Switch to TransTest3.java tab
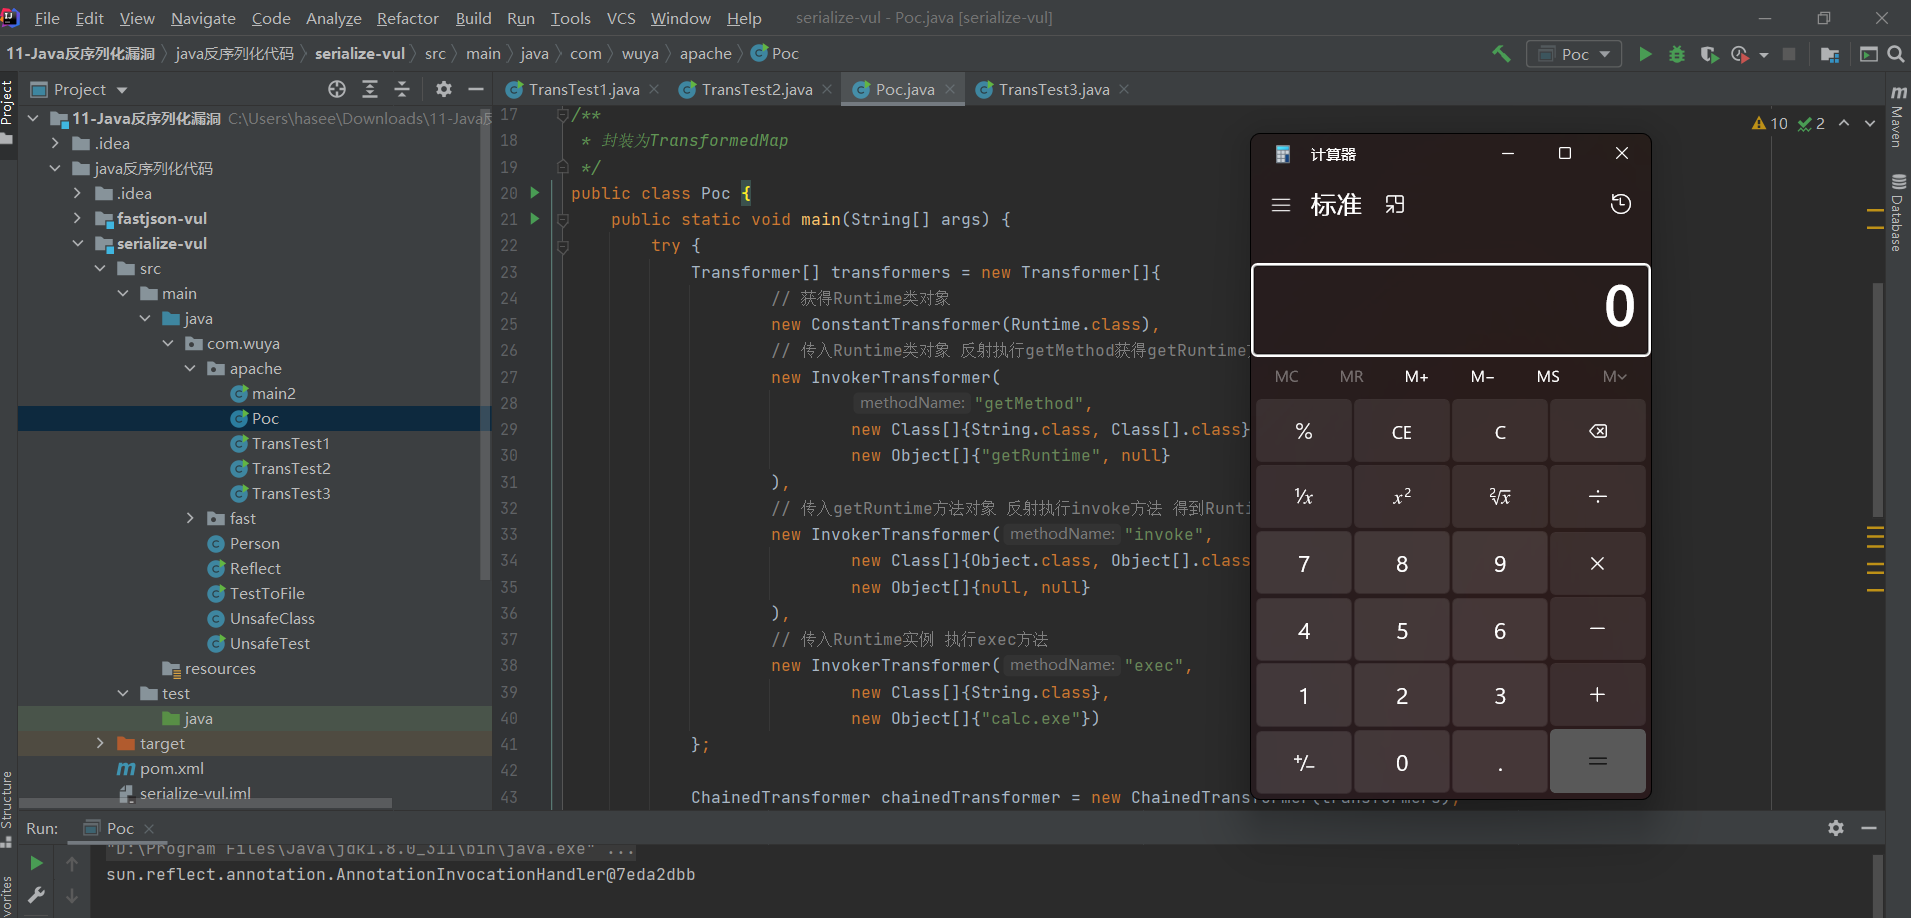1911x918 pixels. point(1054,90)
